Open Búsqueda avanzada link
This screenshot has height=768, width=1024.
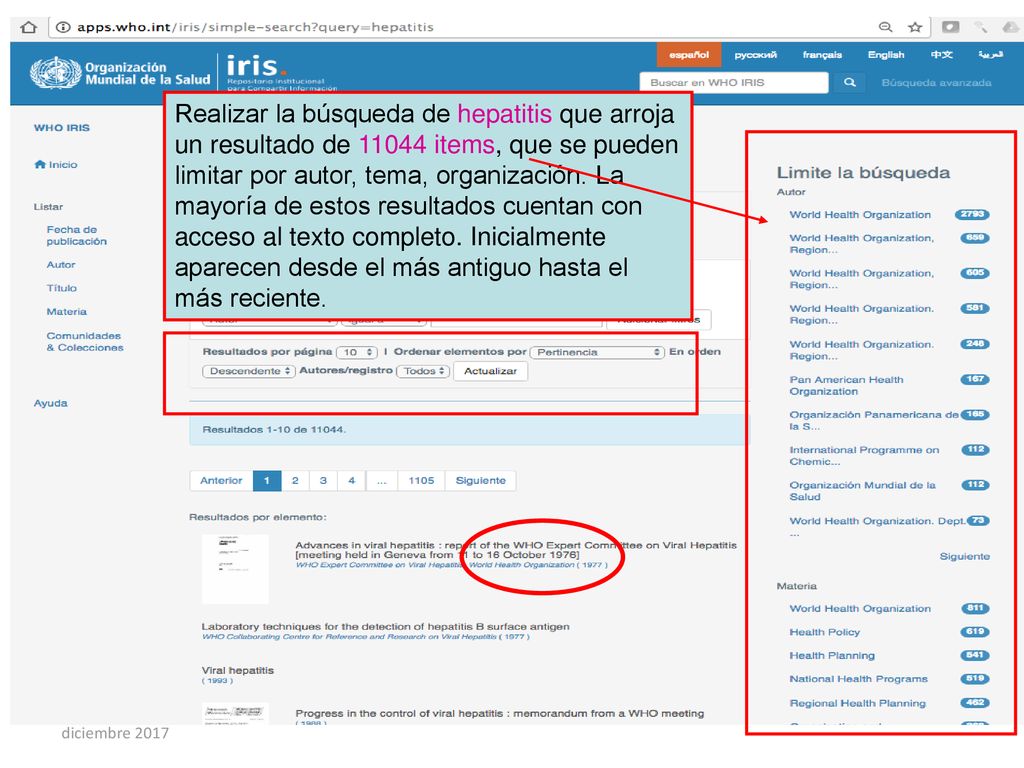click(936, 82)
